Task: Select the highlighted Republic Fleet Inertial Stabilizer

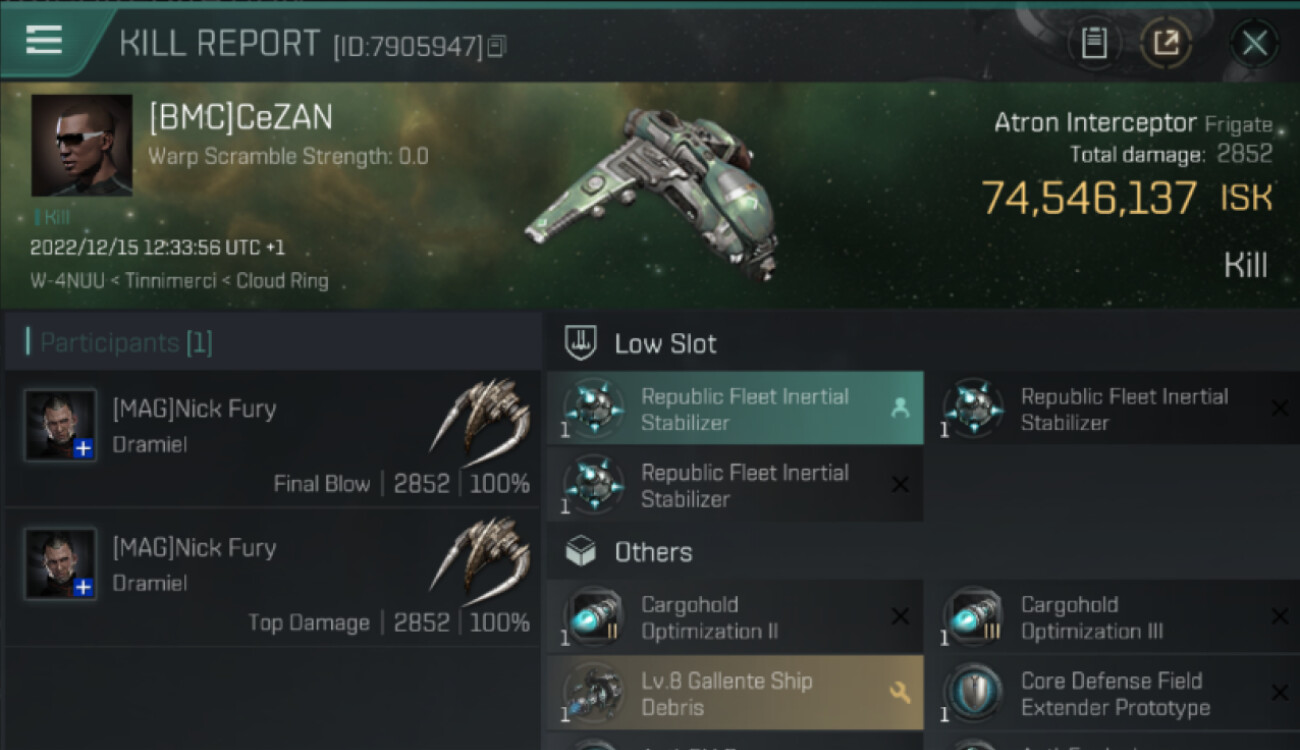Action: click(744, 409)
